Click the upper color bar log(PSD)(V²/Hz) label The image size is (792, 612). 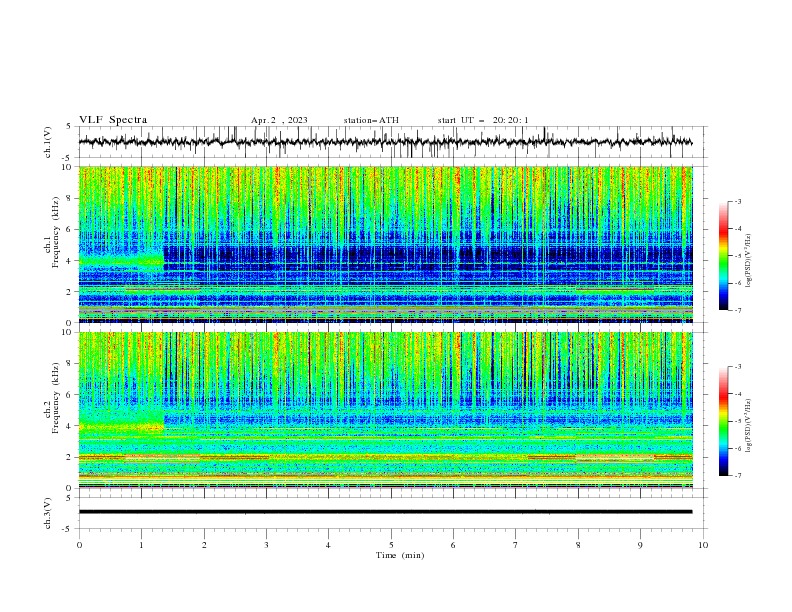(x=749, y=261)
